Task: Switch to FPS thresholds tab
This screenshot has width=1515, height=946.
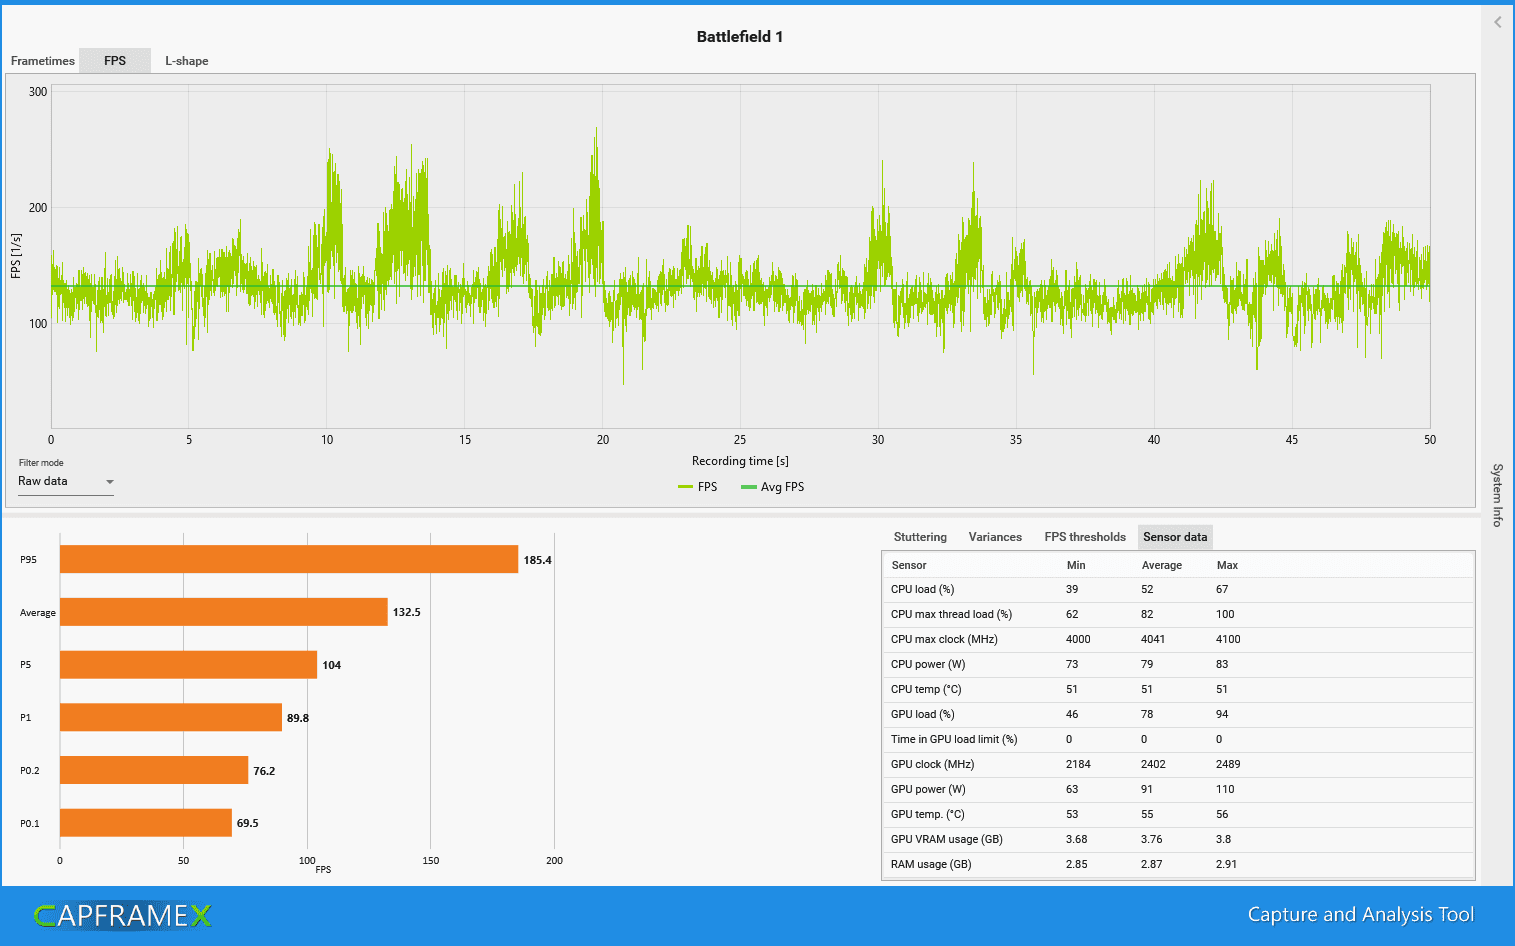Action: tap(1085, 537)
